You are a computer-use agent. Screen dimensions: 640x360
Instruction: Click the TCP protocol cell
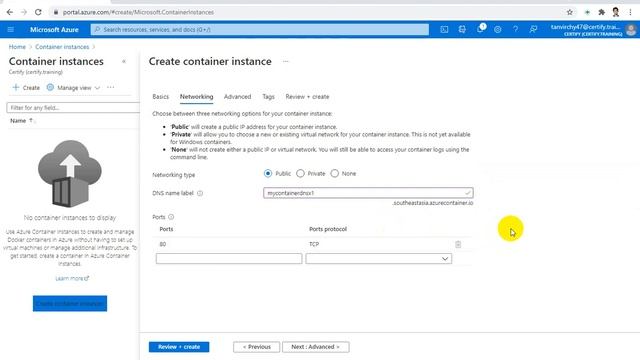314,244
